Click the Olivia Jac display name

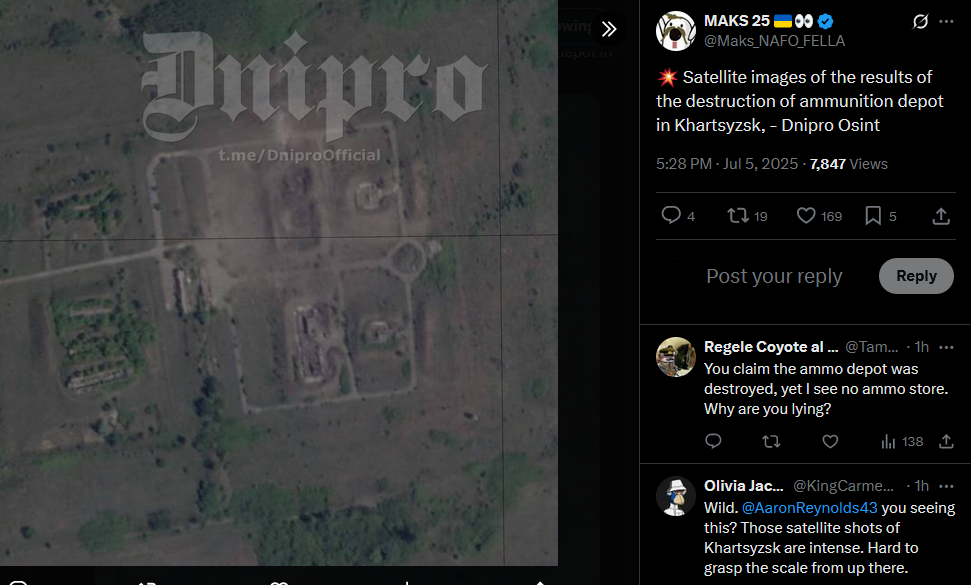[x=744, y=486]
